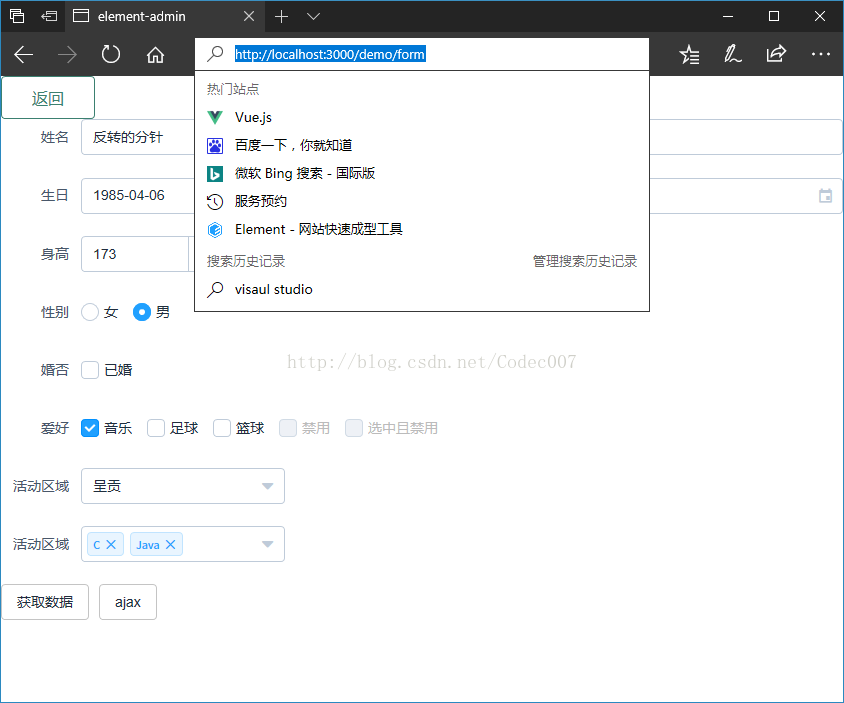Open the browser settings ellipsis menu
The height and width of the screenshot is (703, 844).
820,54
